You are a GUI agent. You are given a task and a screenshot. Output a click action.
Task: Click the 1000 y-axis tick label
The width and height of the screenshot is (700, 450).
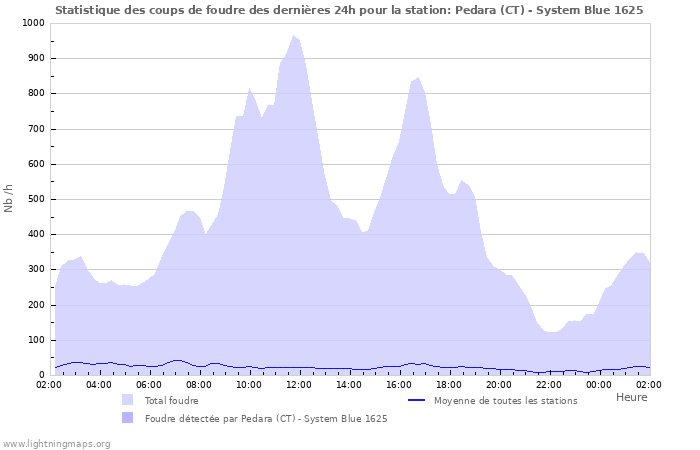point(32,23)
